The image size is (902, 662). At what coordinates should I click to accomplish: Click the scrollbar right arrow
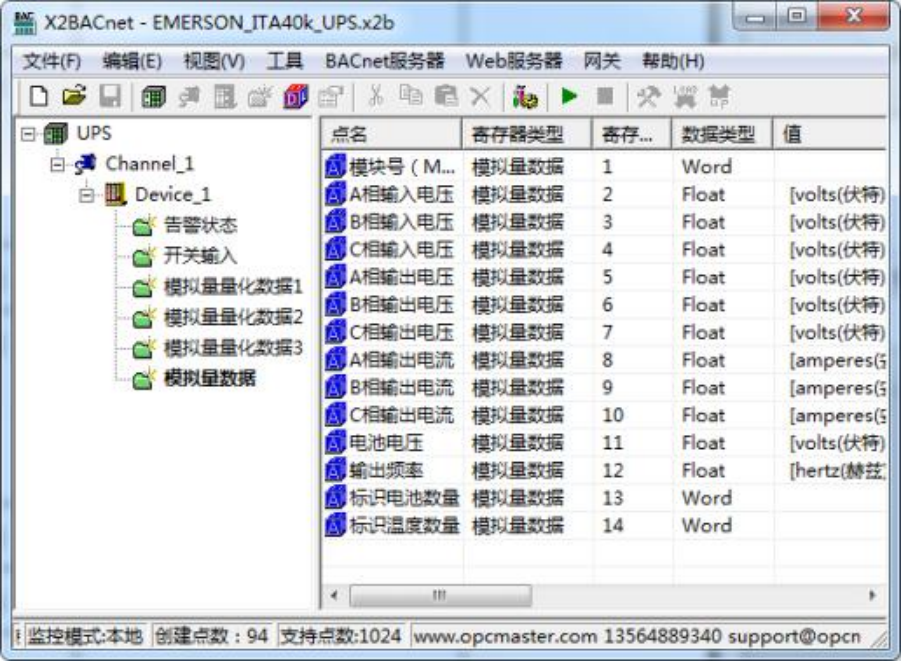[x=873, y=595]
